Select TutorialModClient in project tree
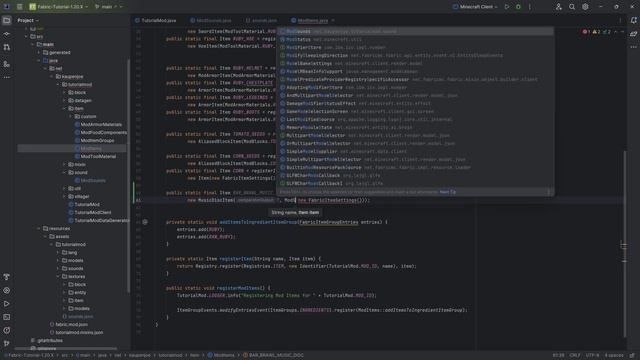The width and height of the screenshot is (640, 360). (x=90, y=213)
